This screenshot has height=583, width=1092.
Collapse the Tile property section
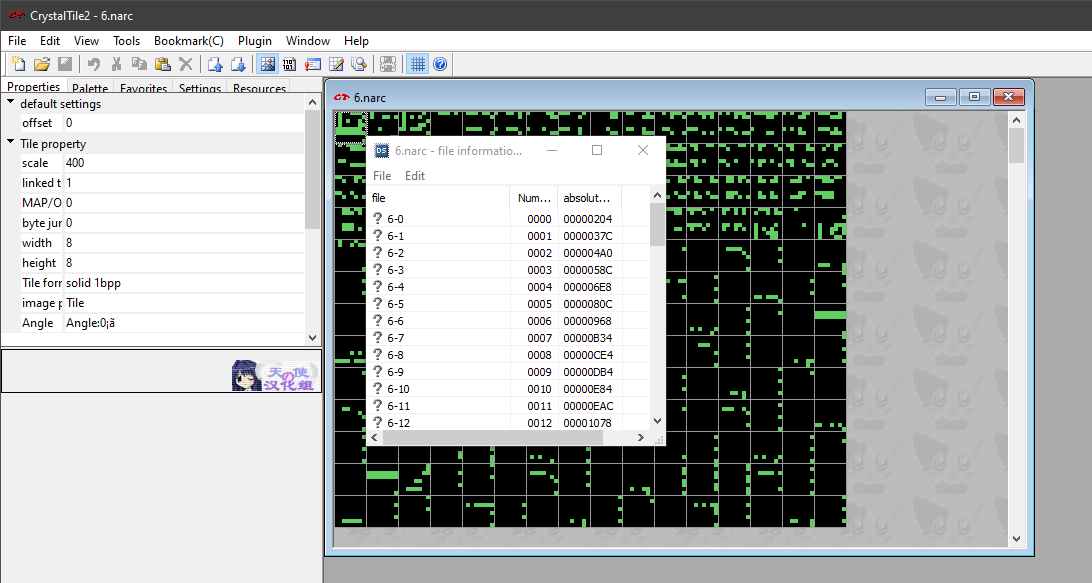click(x=11, y=143)
